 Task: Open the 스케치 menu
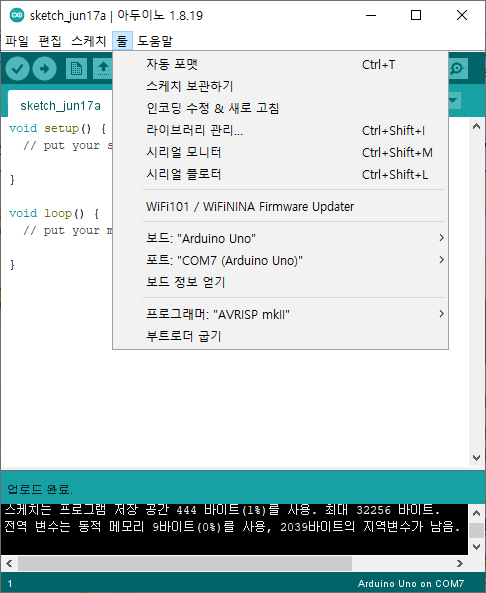(x=89, y=41)
